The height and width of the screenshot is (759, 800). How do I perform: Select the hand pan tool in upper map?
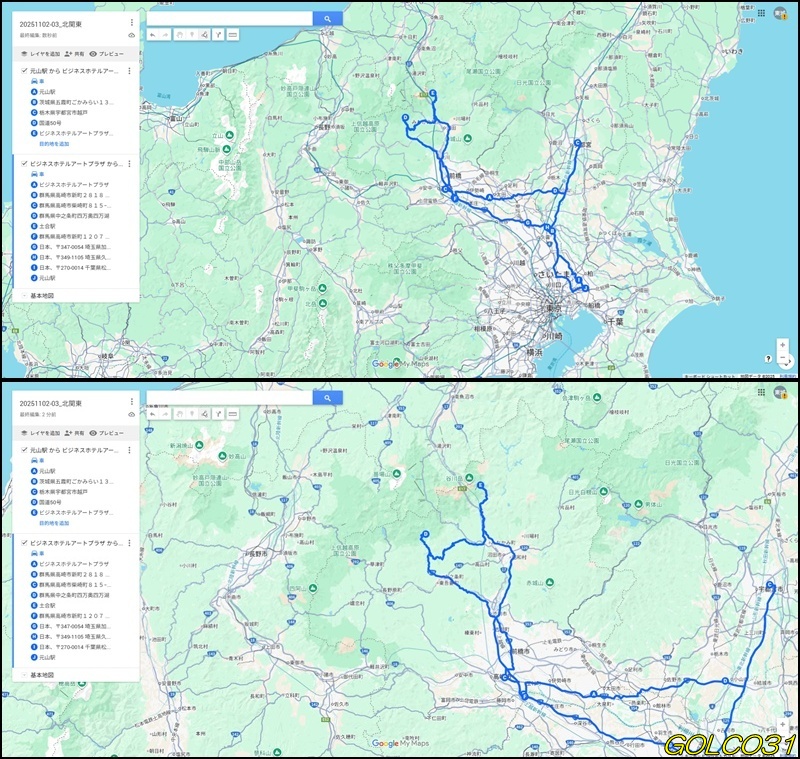click(179, 34)
